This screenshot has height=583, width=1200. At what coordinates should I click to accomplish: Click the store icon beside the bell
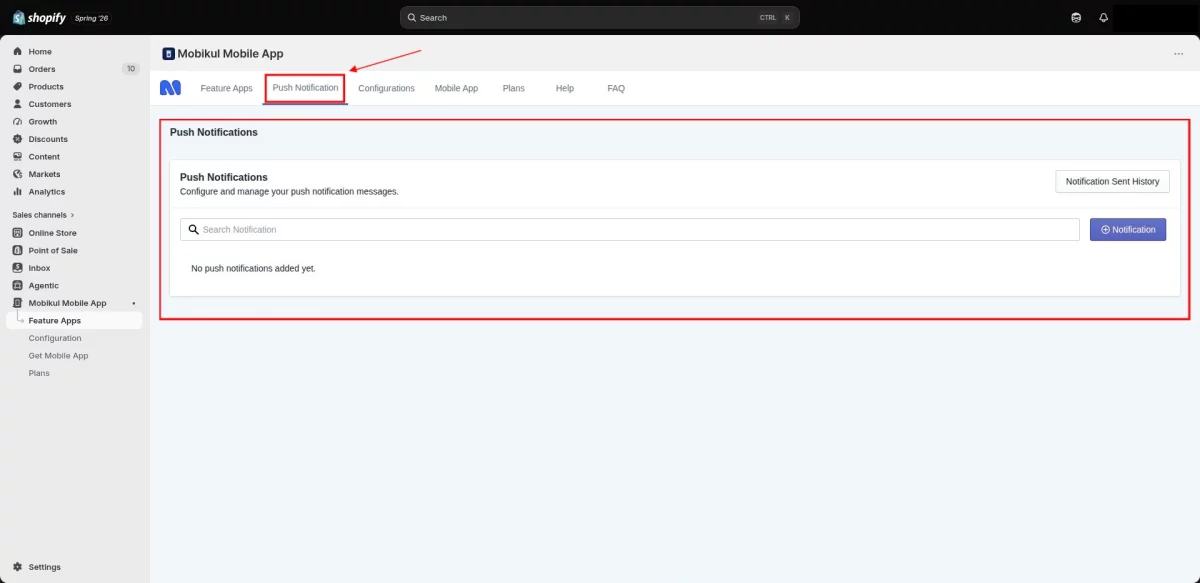coord(1076,17)
